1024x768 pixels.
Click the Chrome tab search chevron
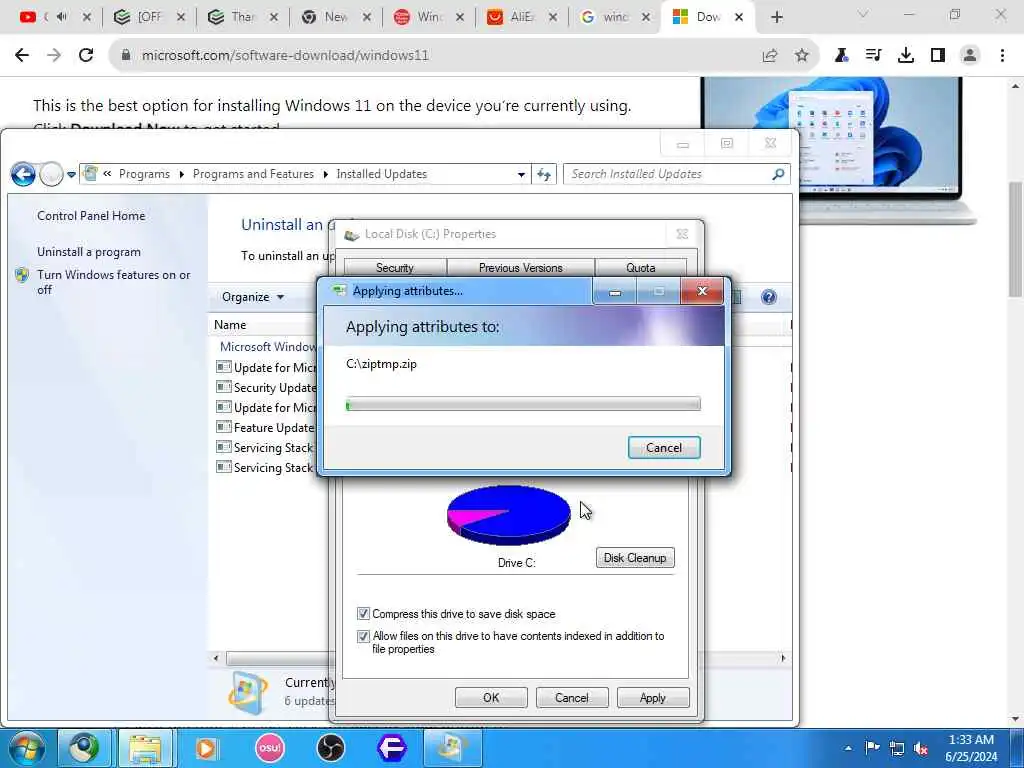coord(863,14)
